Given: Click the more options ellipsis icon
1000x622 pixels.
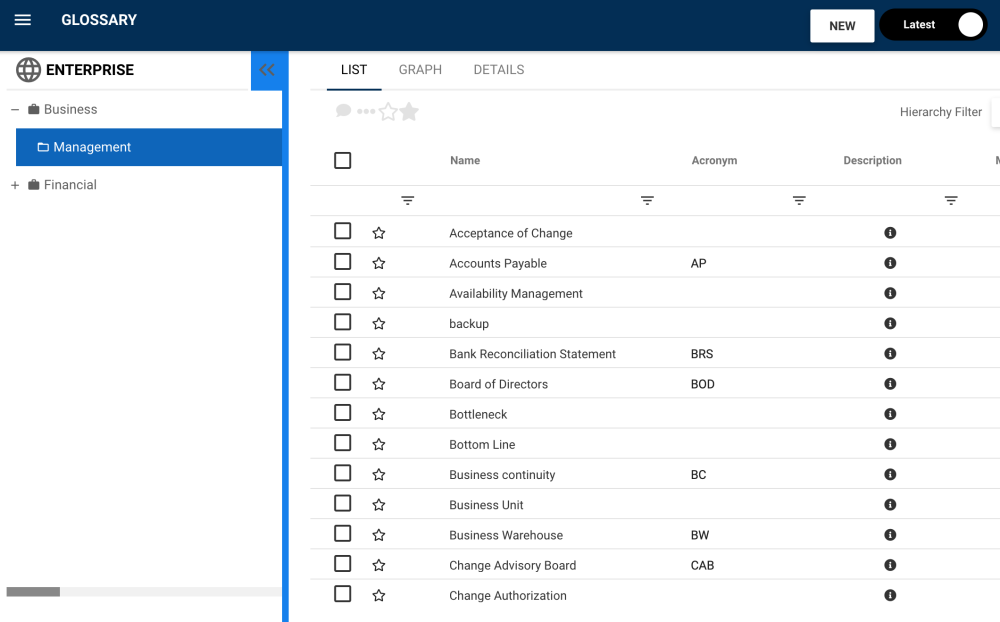Looking at the screenshot, I should coord(365,111).
